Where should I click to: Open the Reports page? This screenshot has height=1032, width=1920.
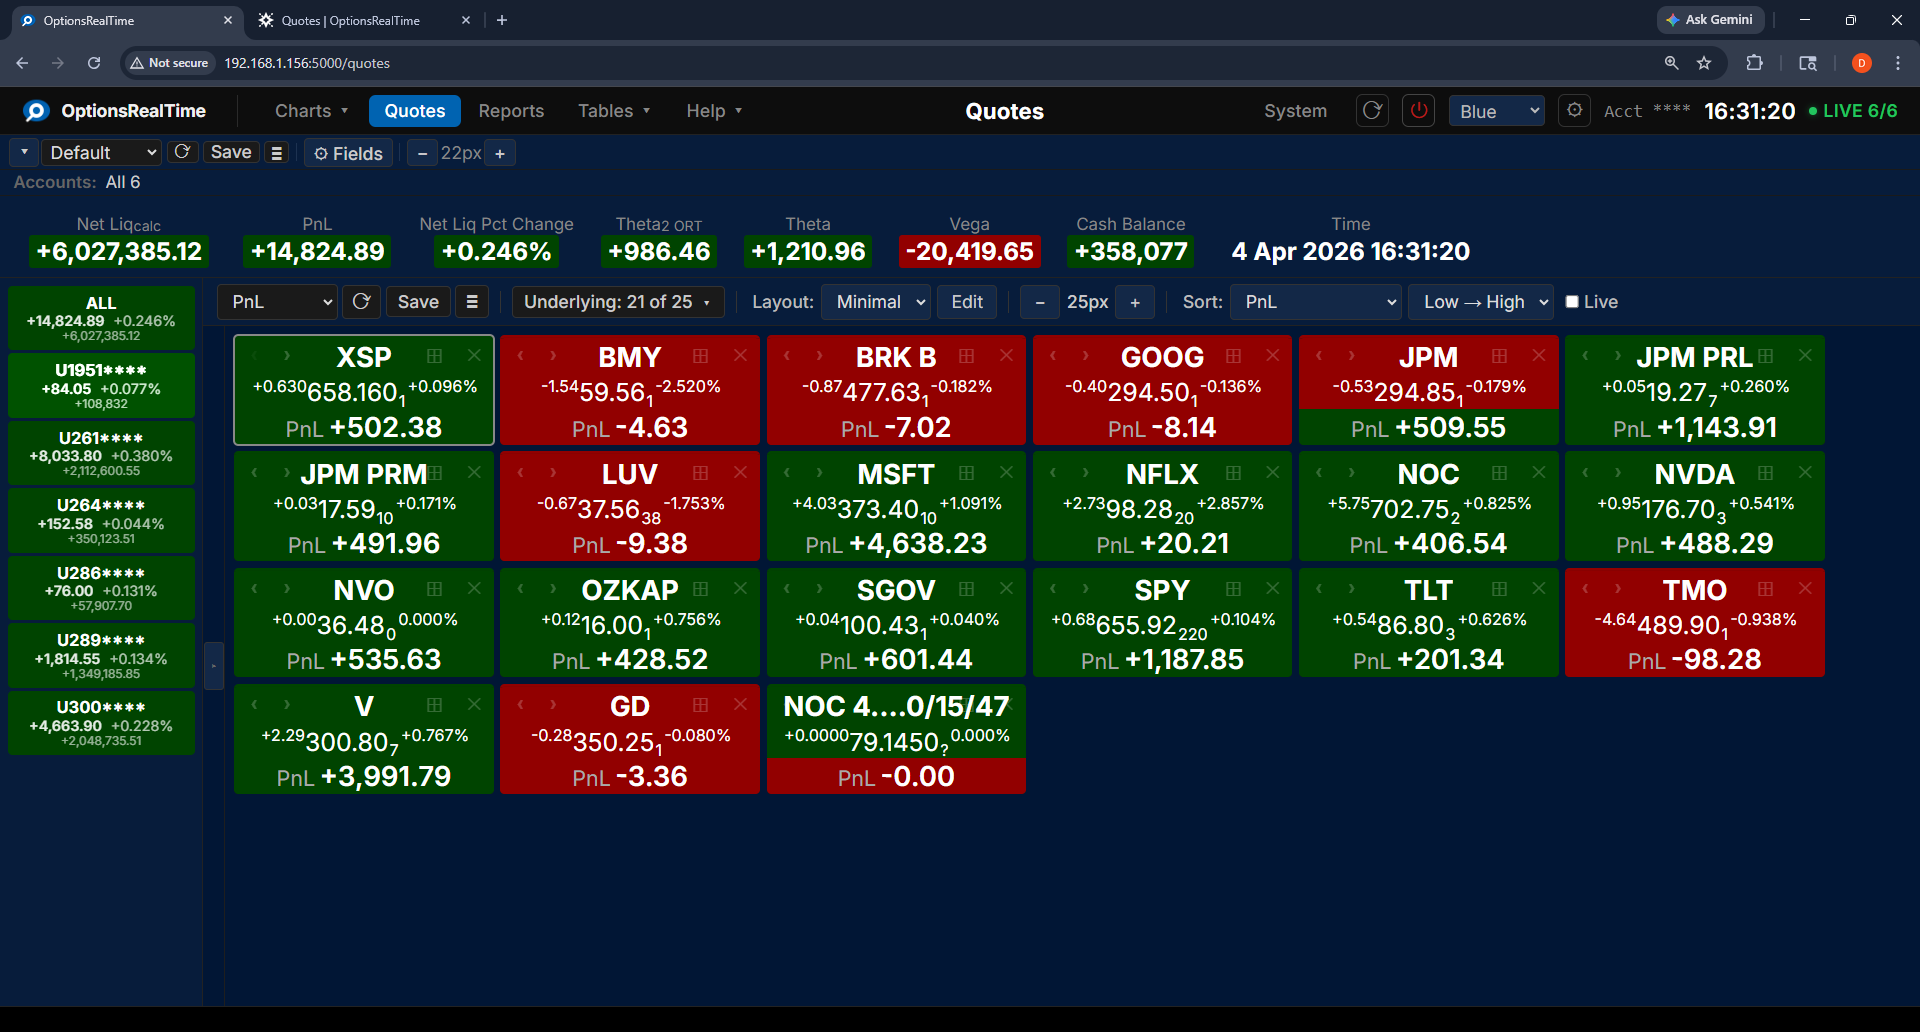pos(511,111)
